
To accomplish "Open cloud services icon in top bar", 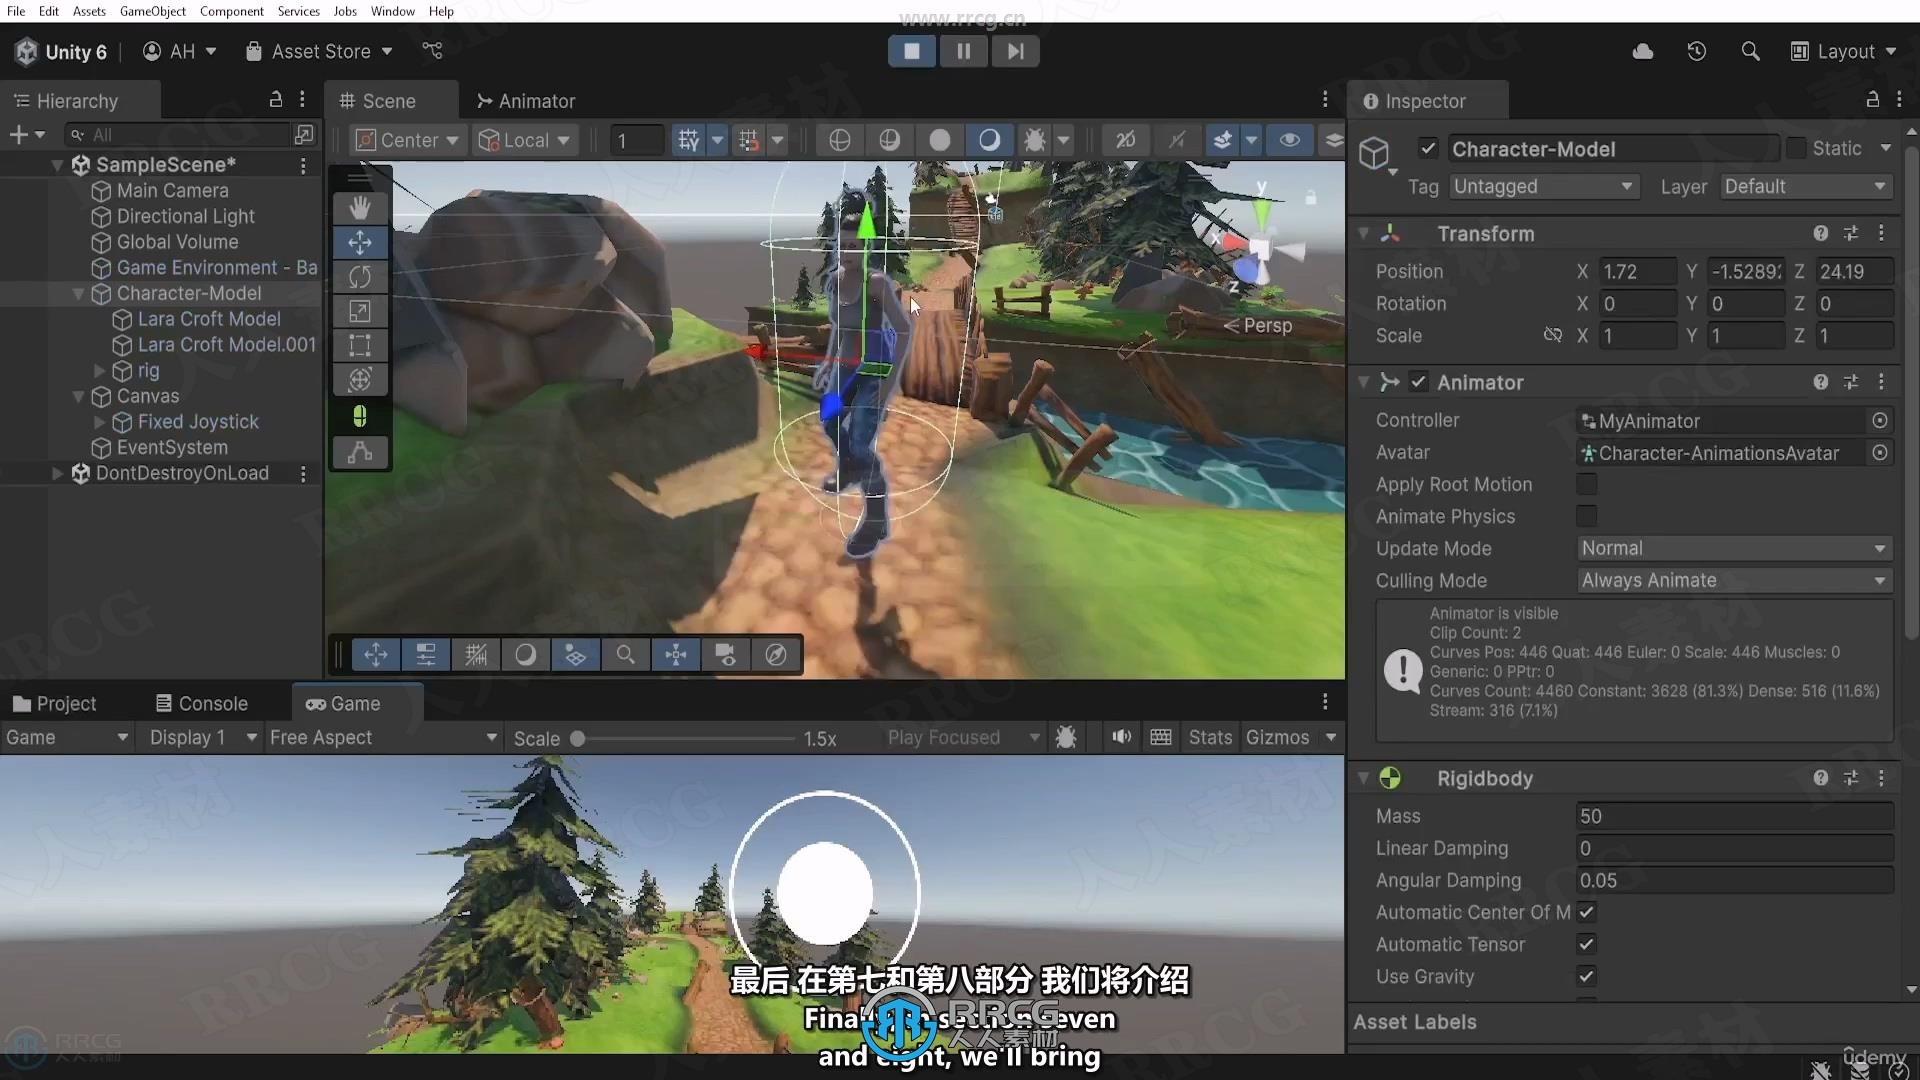I will point(1643,51).
